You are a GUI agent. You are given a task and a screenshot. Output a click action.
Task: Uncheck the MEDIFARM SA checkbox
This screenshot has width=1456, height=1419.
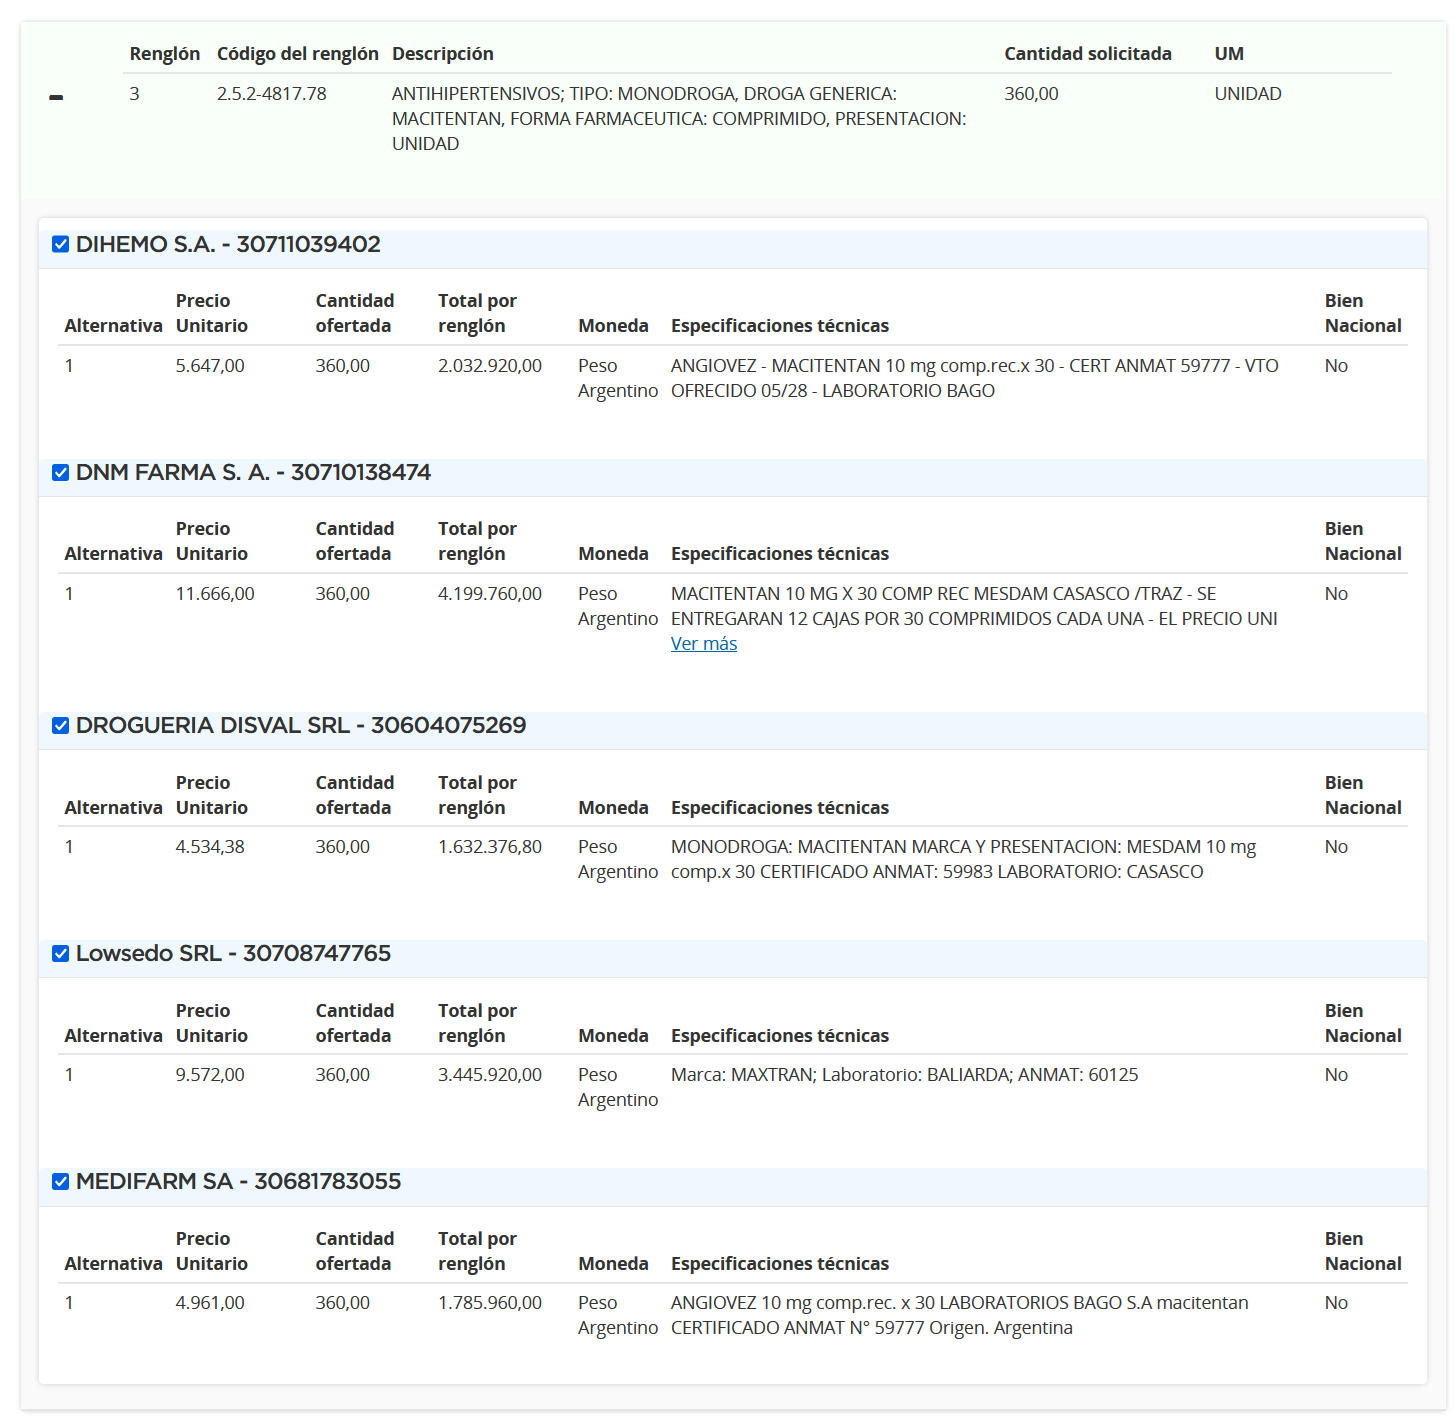pos(61,1181)
